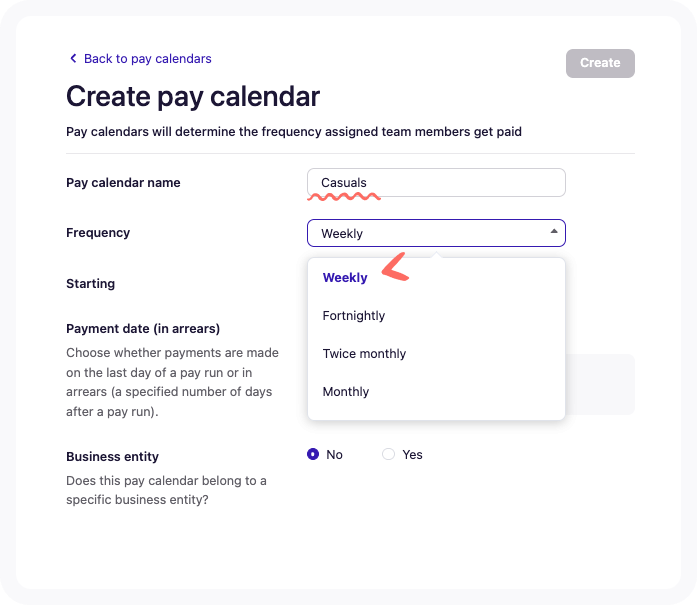Focus the Pay calendar name input

click(x=436, y=183)
